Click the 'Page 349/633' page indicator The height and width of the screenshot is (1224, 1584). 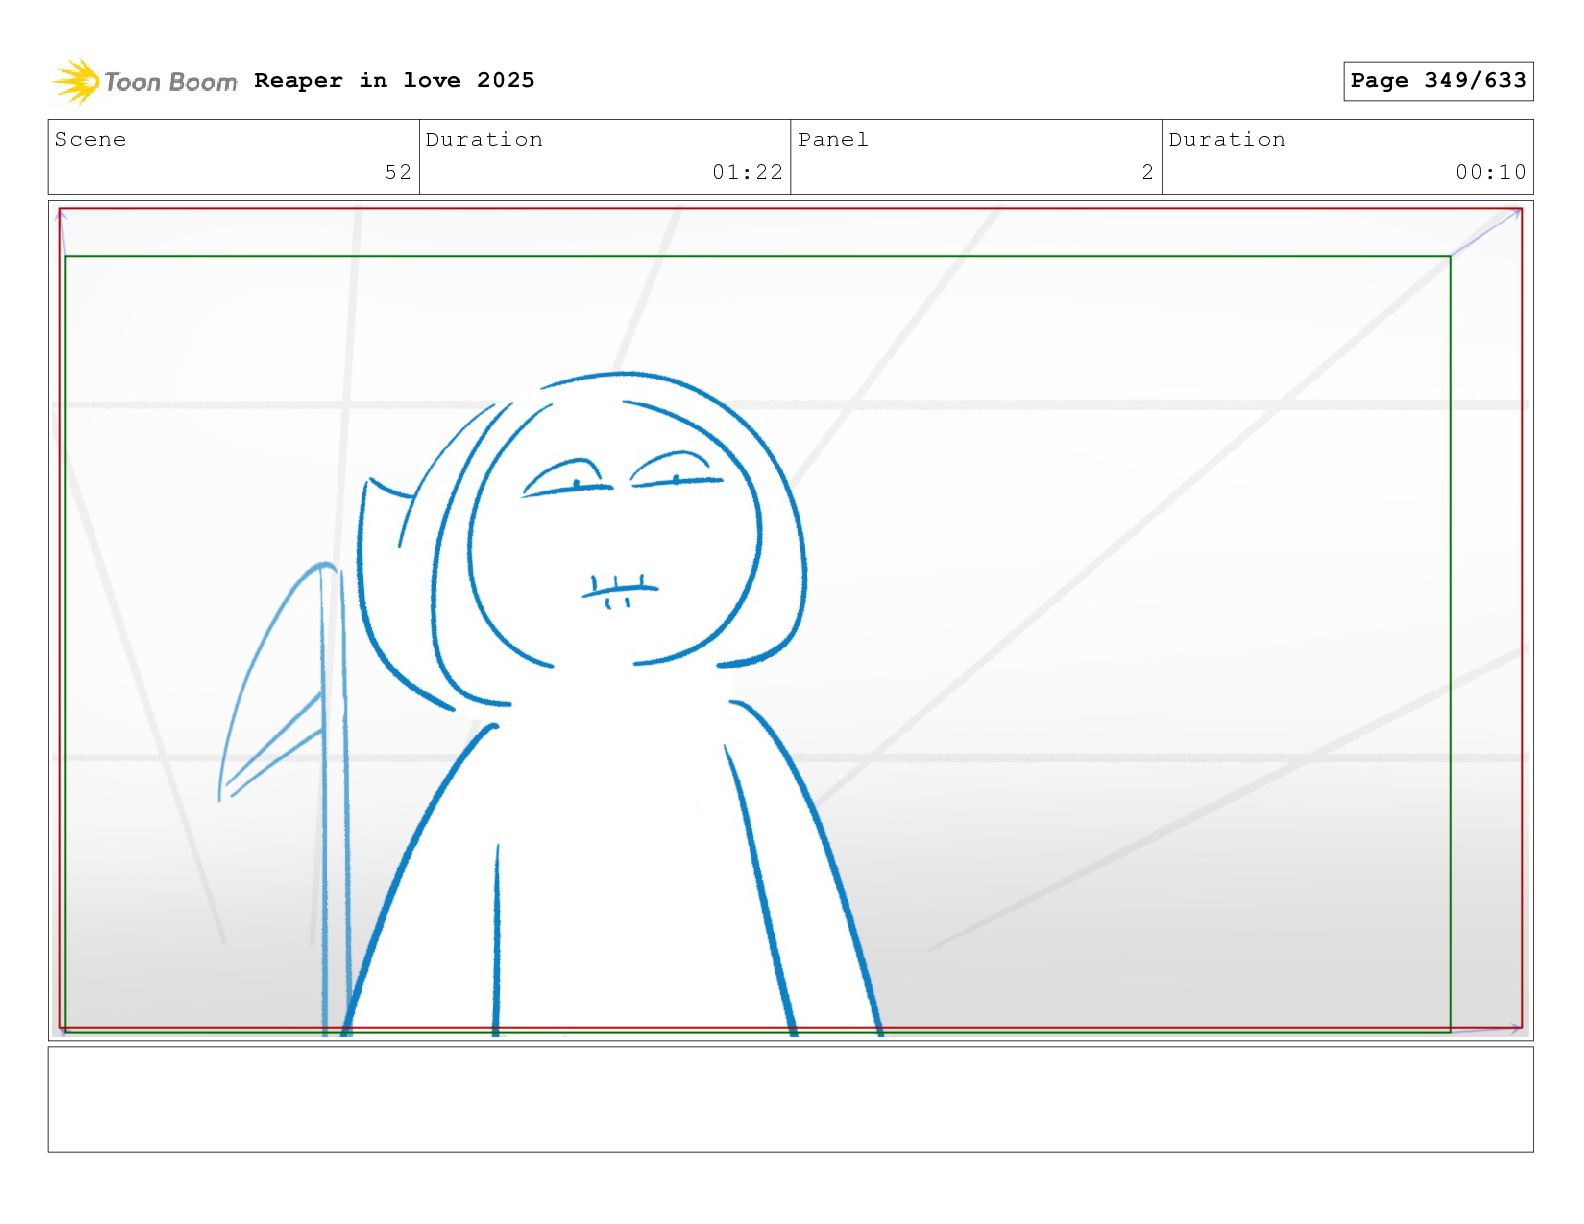[1438, 81]
